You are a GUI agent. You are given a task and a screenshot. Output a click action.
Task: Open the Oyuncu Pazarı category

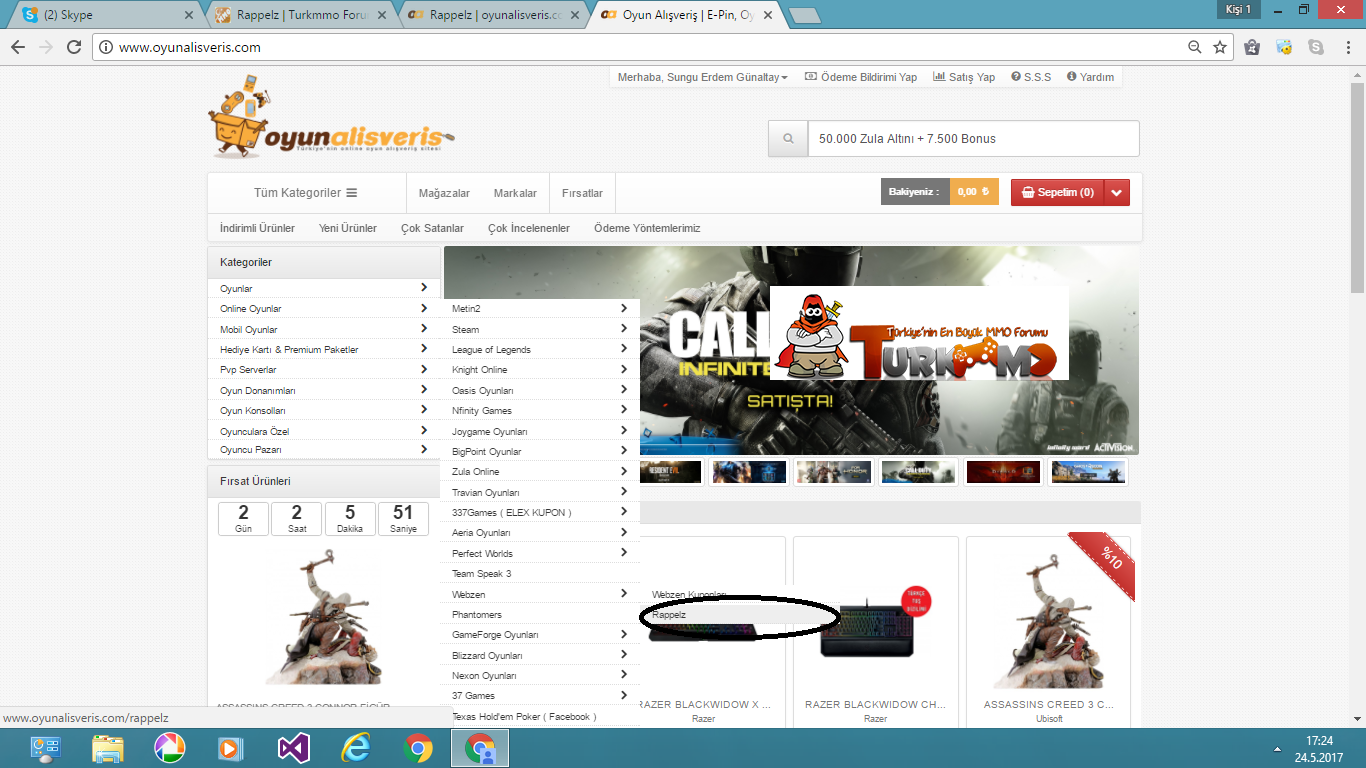point(324,450)
